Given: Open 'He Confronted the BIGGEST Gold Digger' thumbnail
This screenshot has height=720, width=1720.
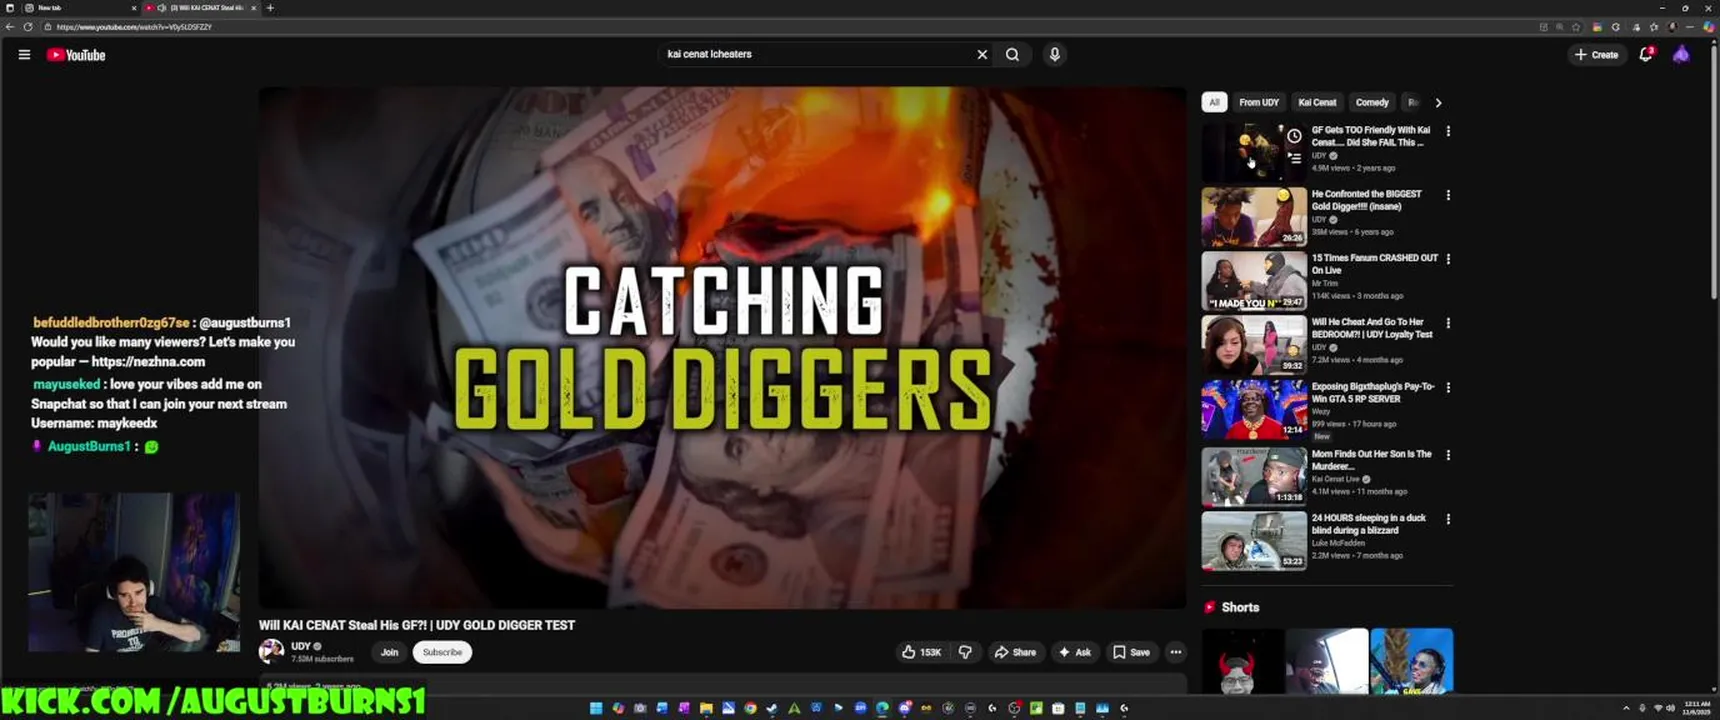Looking at the screenshot, I should click(1254, 216).
